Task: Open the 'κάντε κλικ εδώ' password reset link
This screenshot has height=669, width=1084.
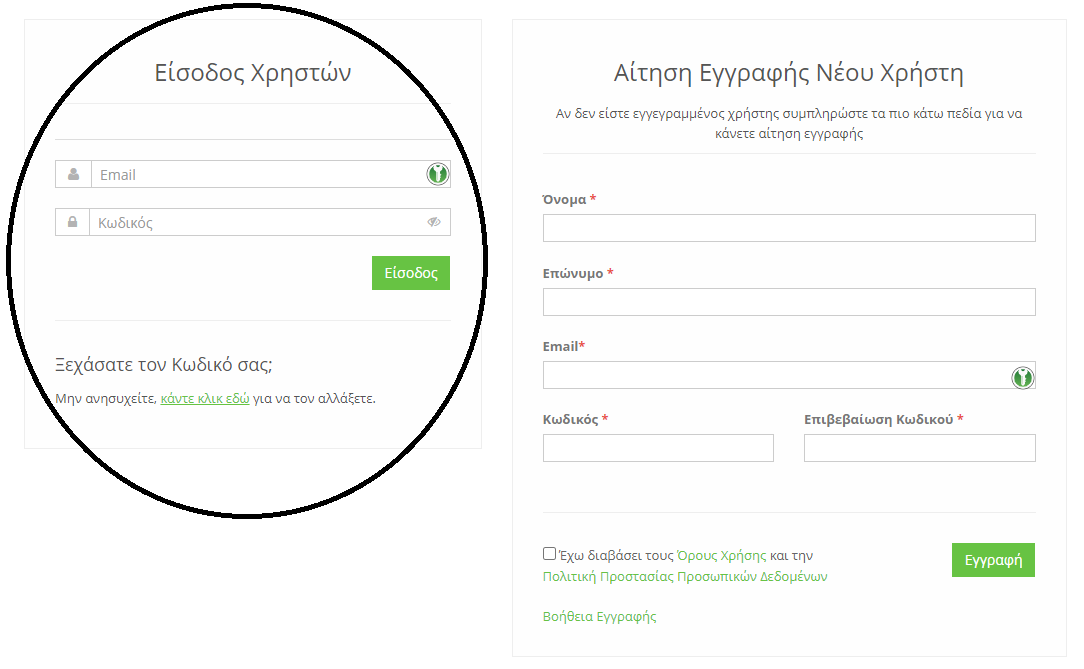Action: (204, 397)
